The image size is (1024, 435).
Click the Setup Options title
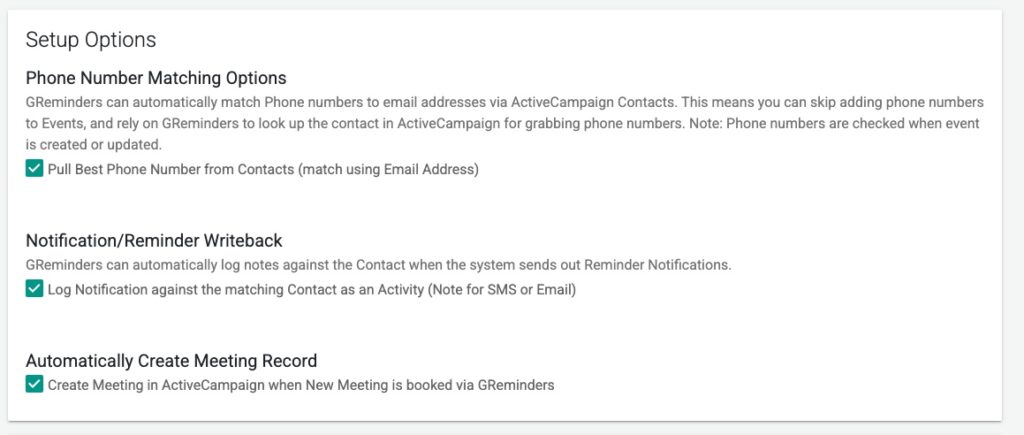click(x=91, y=40)
